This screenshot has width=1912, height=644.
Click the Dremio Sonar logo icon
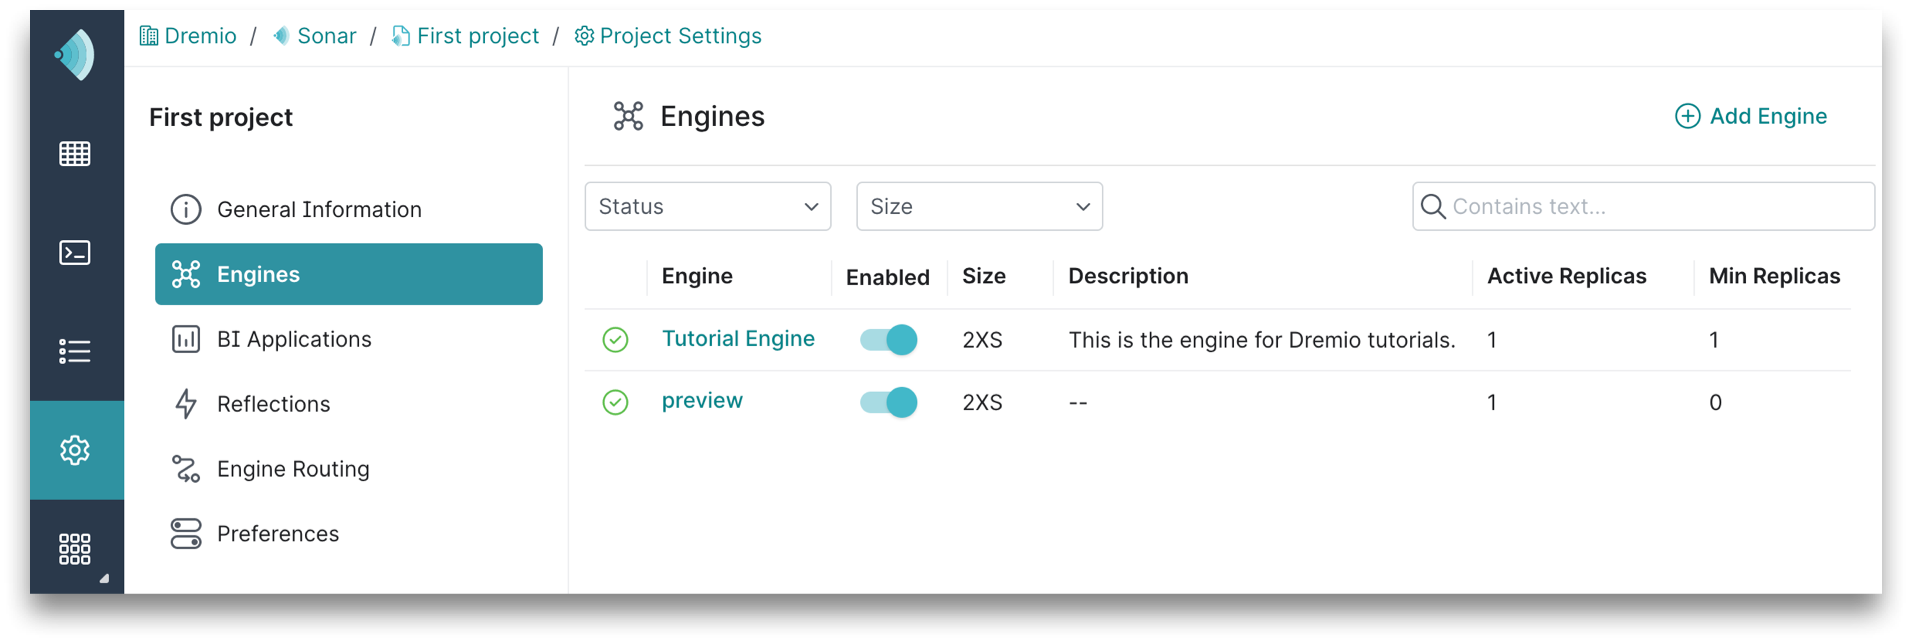coord(75,55)
